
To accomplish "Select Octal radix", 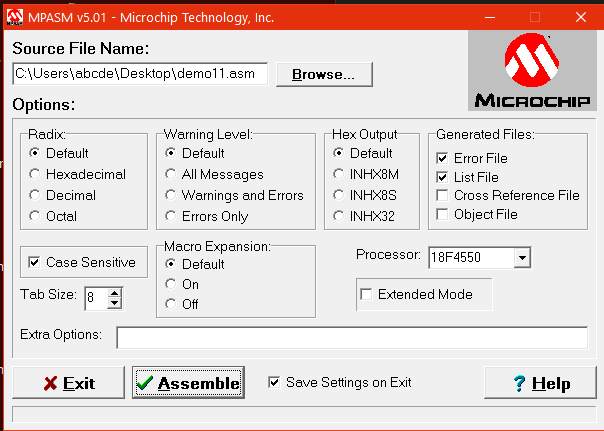I will (35, 216).
